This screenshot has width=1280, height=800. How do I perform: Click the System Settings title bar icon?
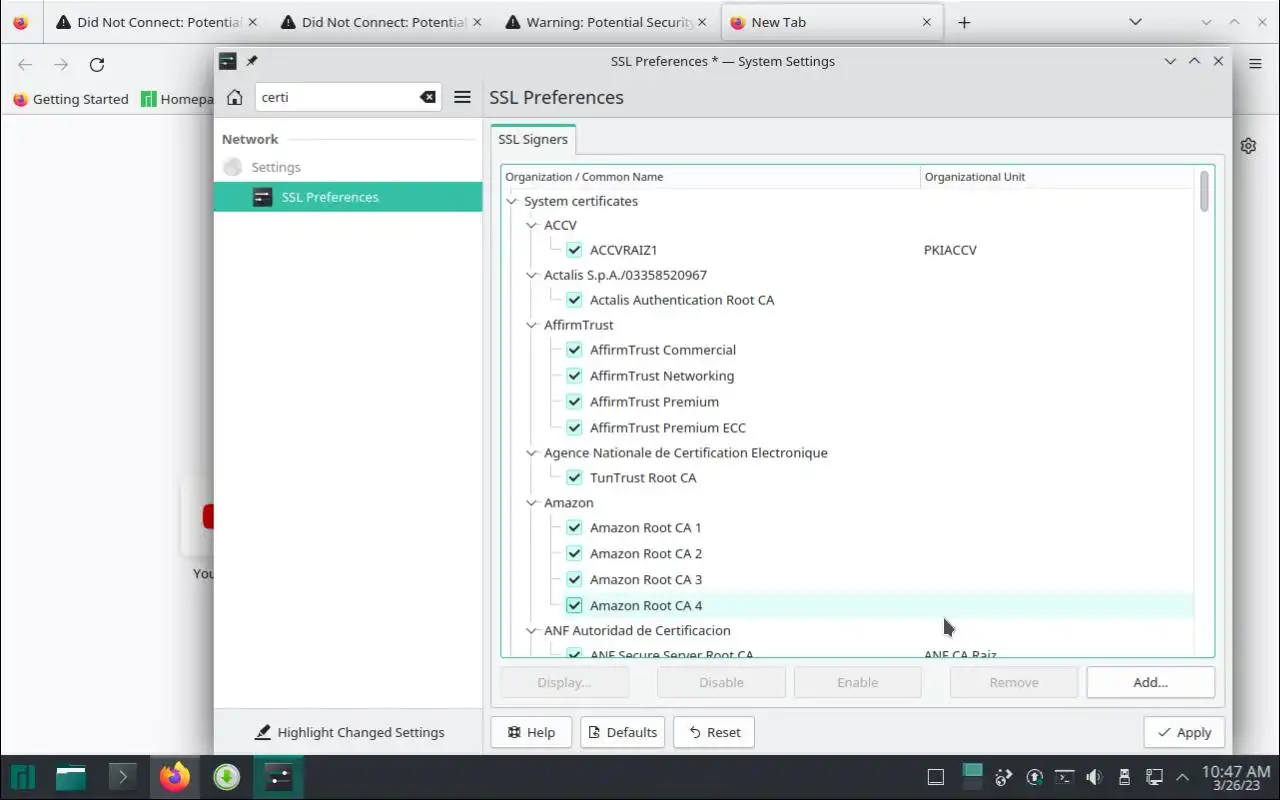[228, 61]
